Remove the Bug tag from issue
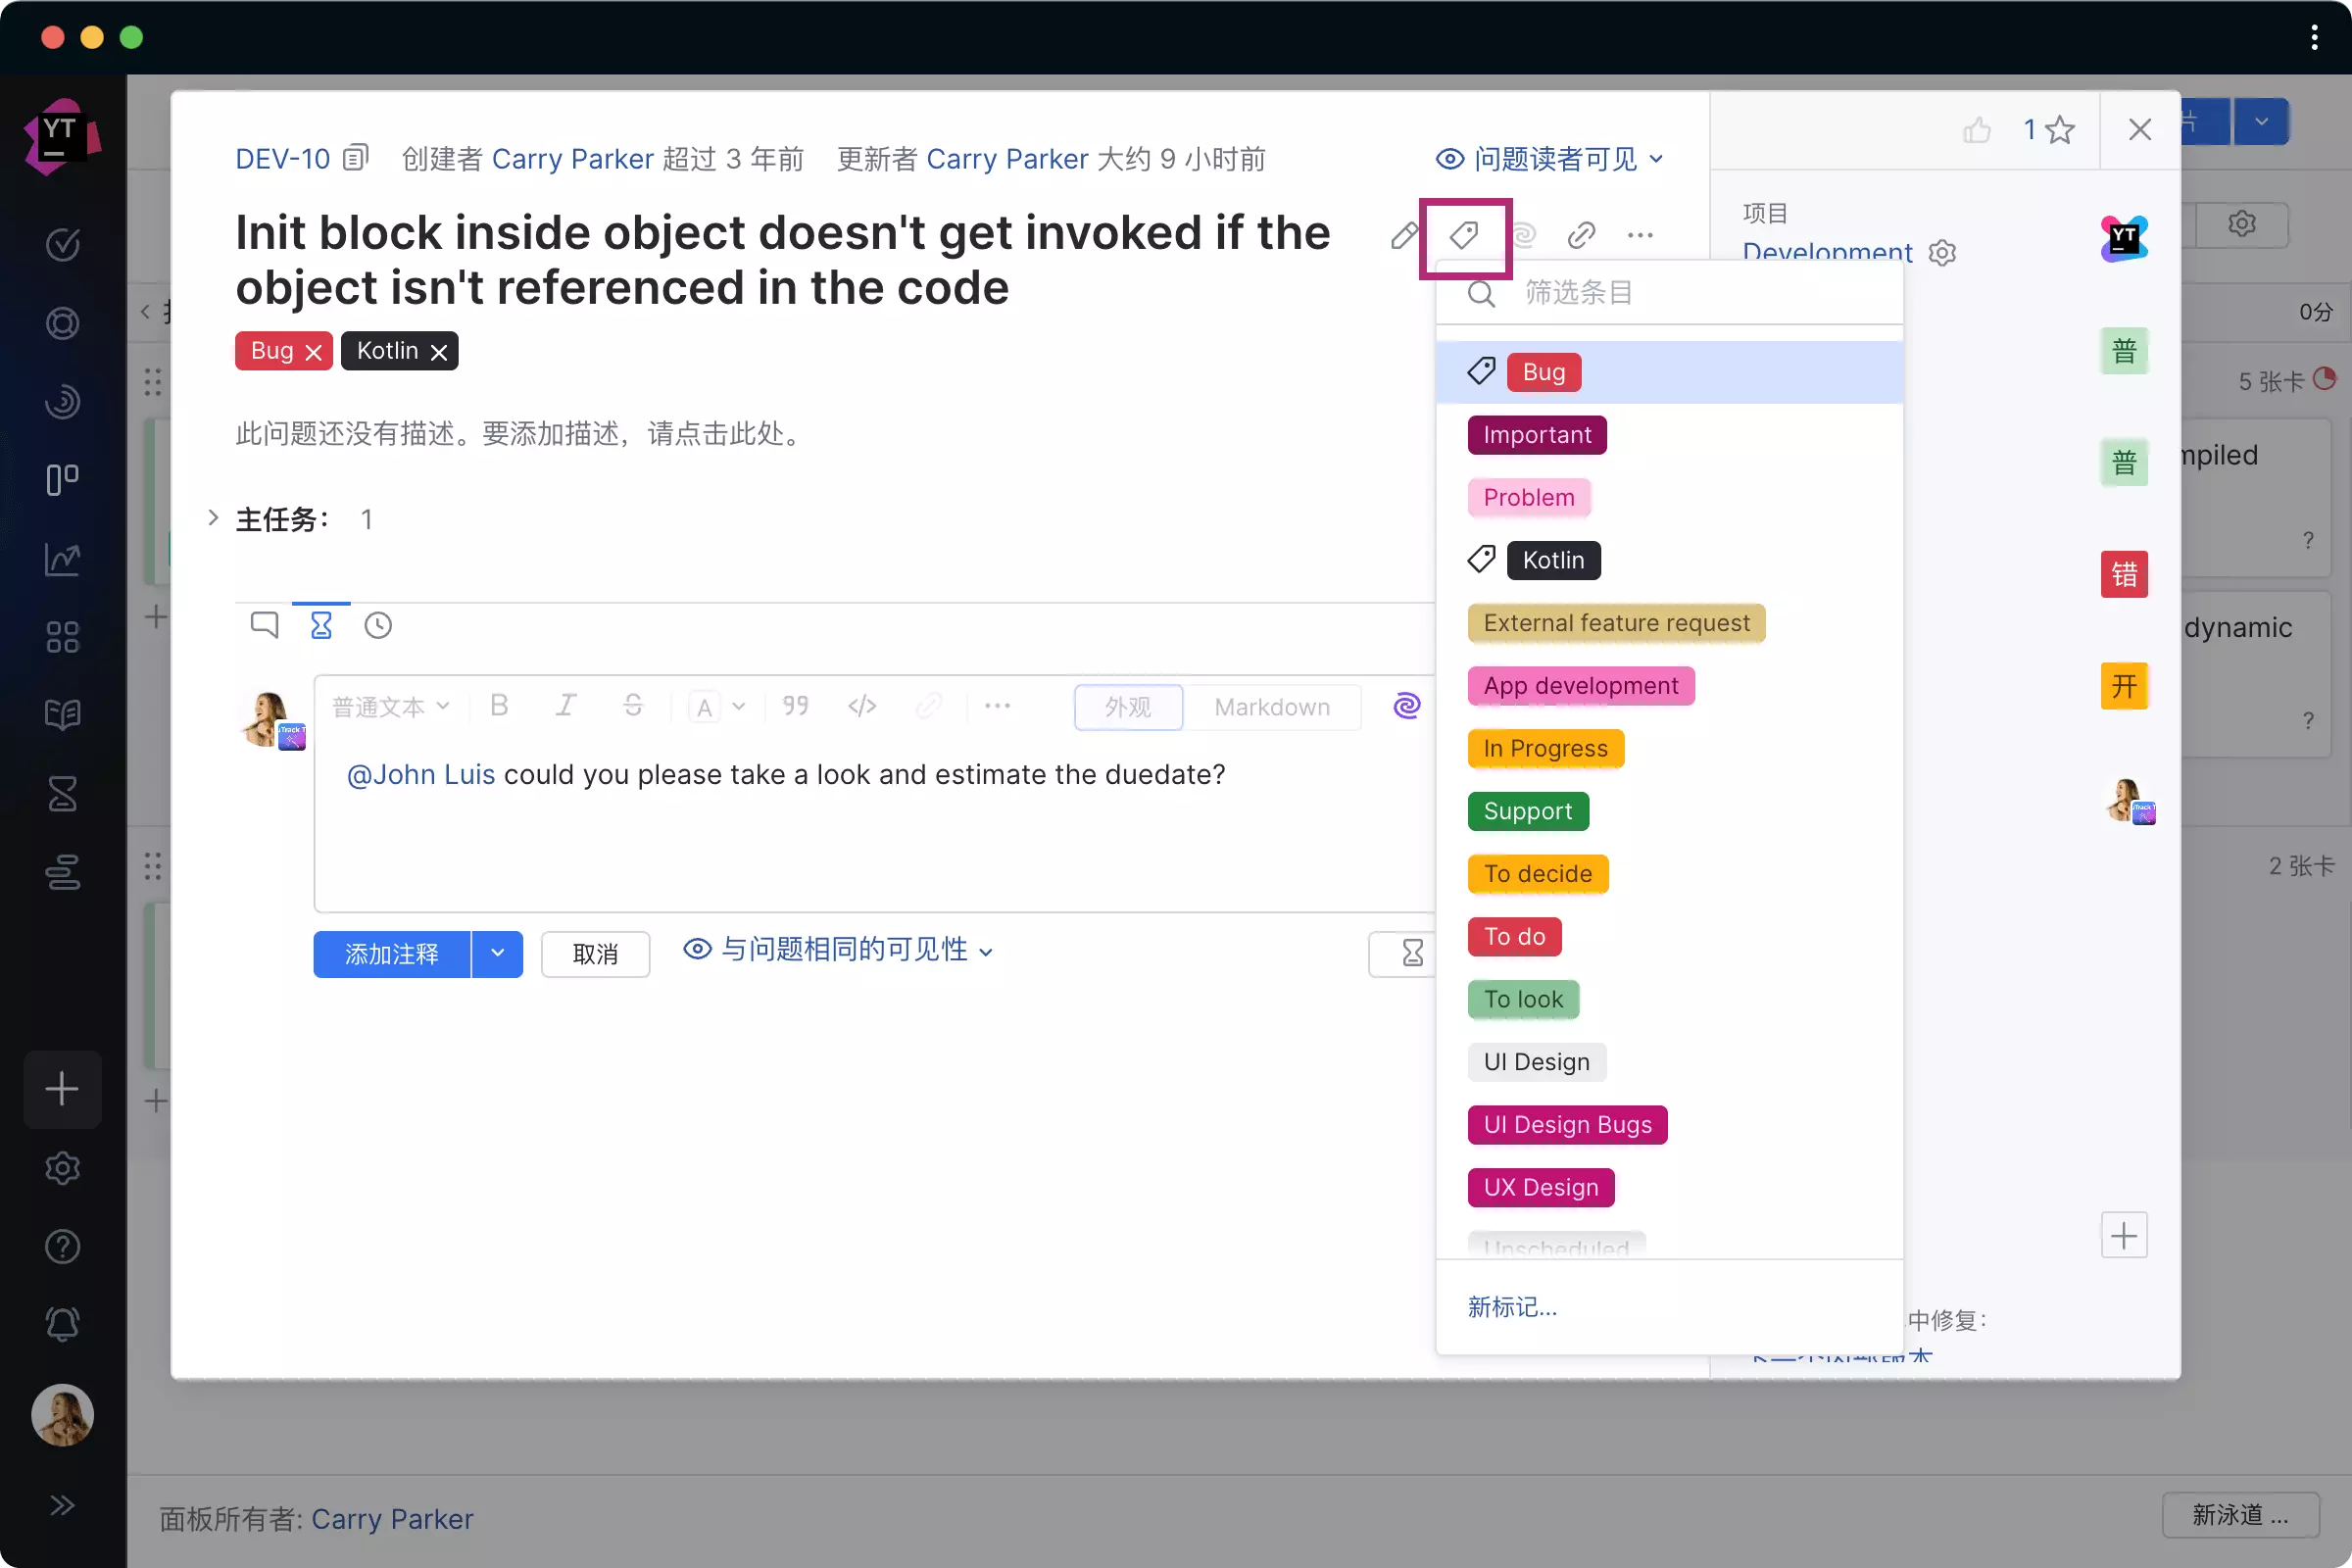2352x1568 pixels. [x=313, y=352]
